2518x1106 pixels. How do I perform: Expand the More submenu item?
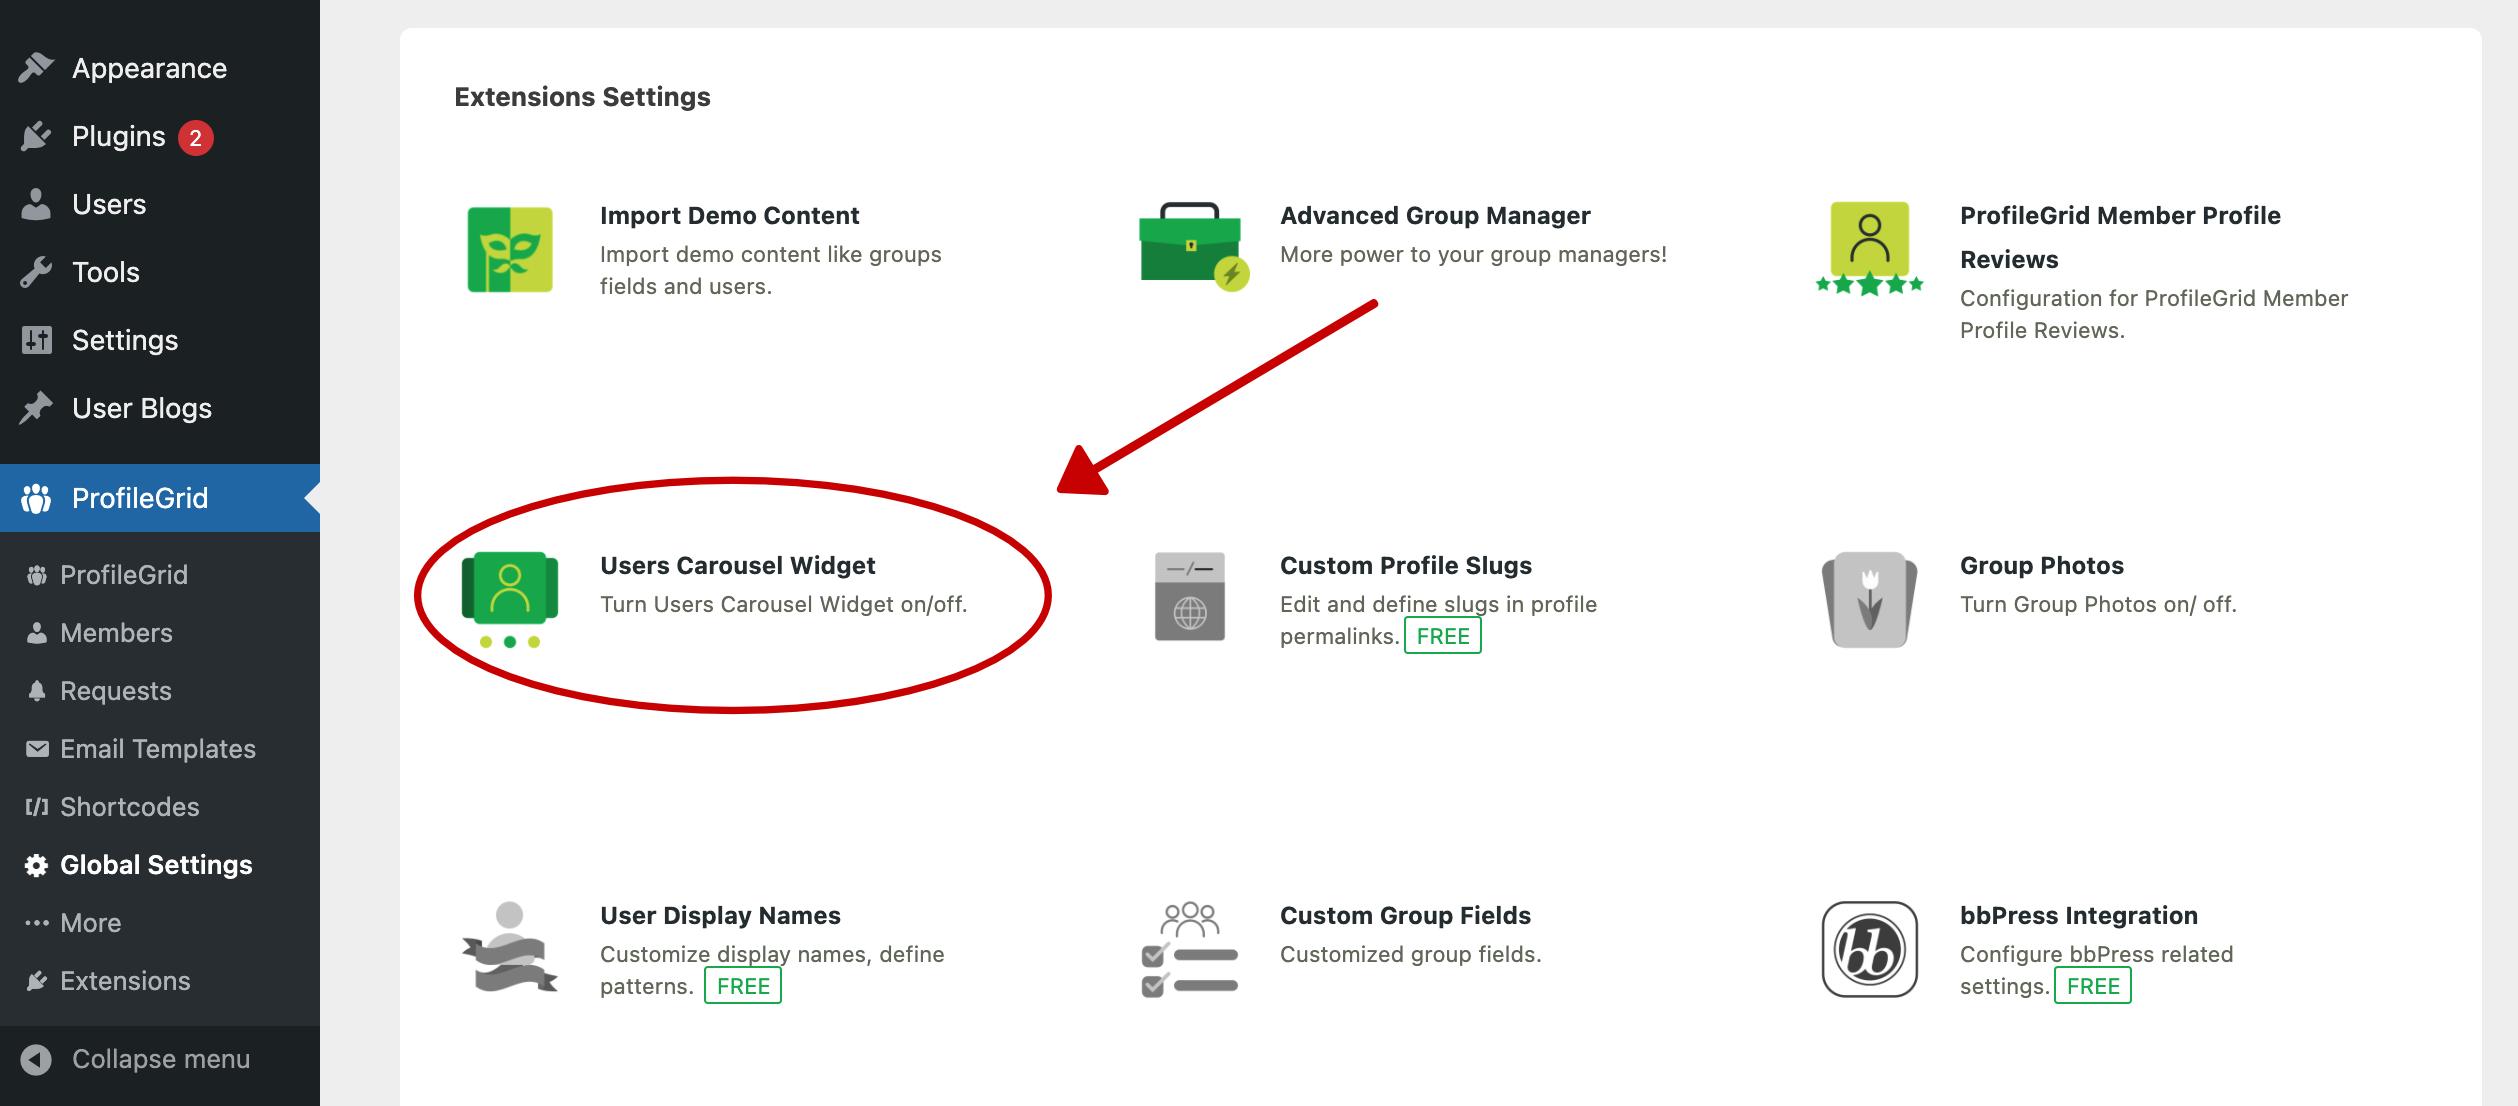90,923
